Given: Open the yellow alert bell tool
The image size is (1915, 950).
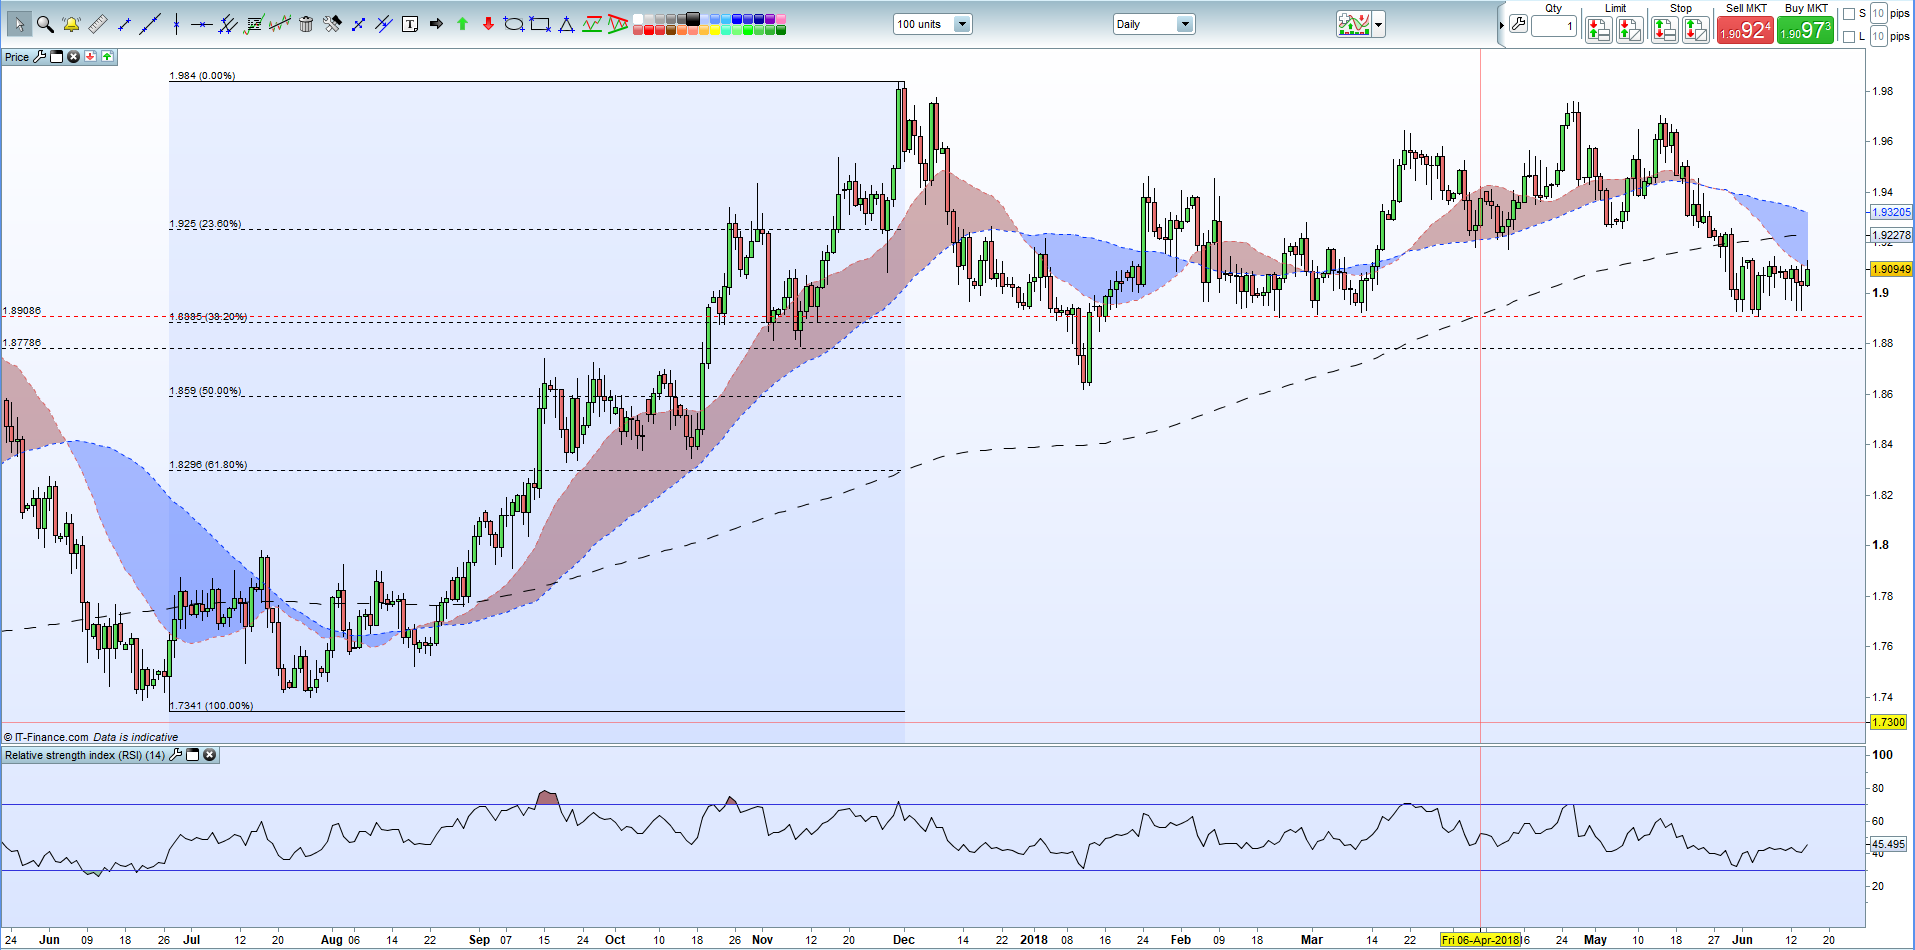Looking at the screenshot, I should pyautogui.click(x=71, y=24).
